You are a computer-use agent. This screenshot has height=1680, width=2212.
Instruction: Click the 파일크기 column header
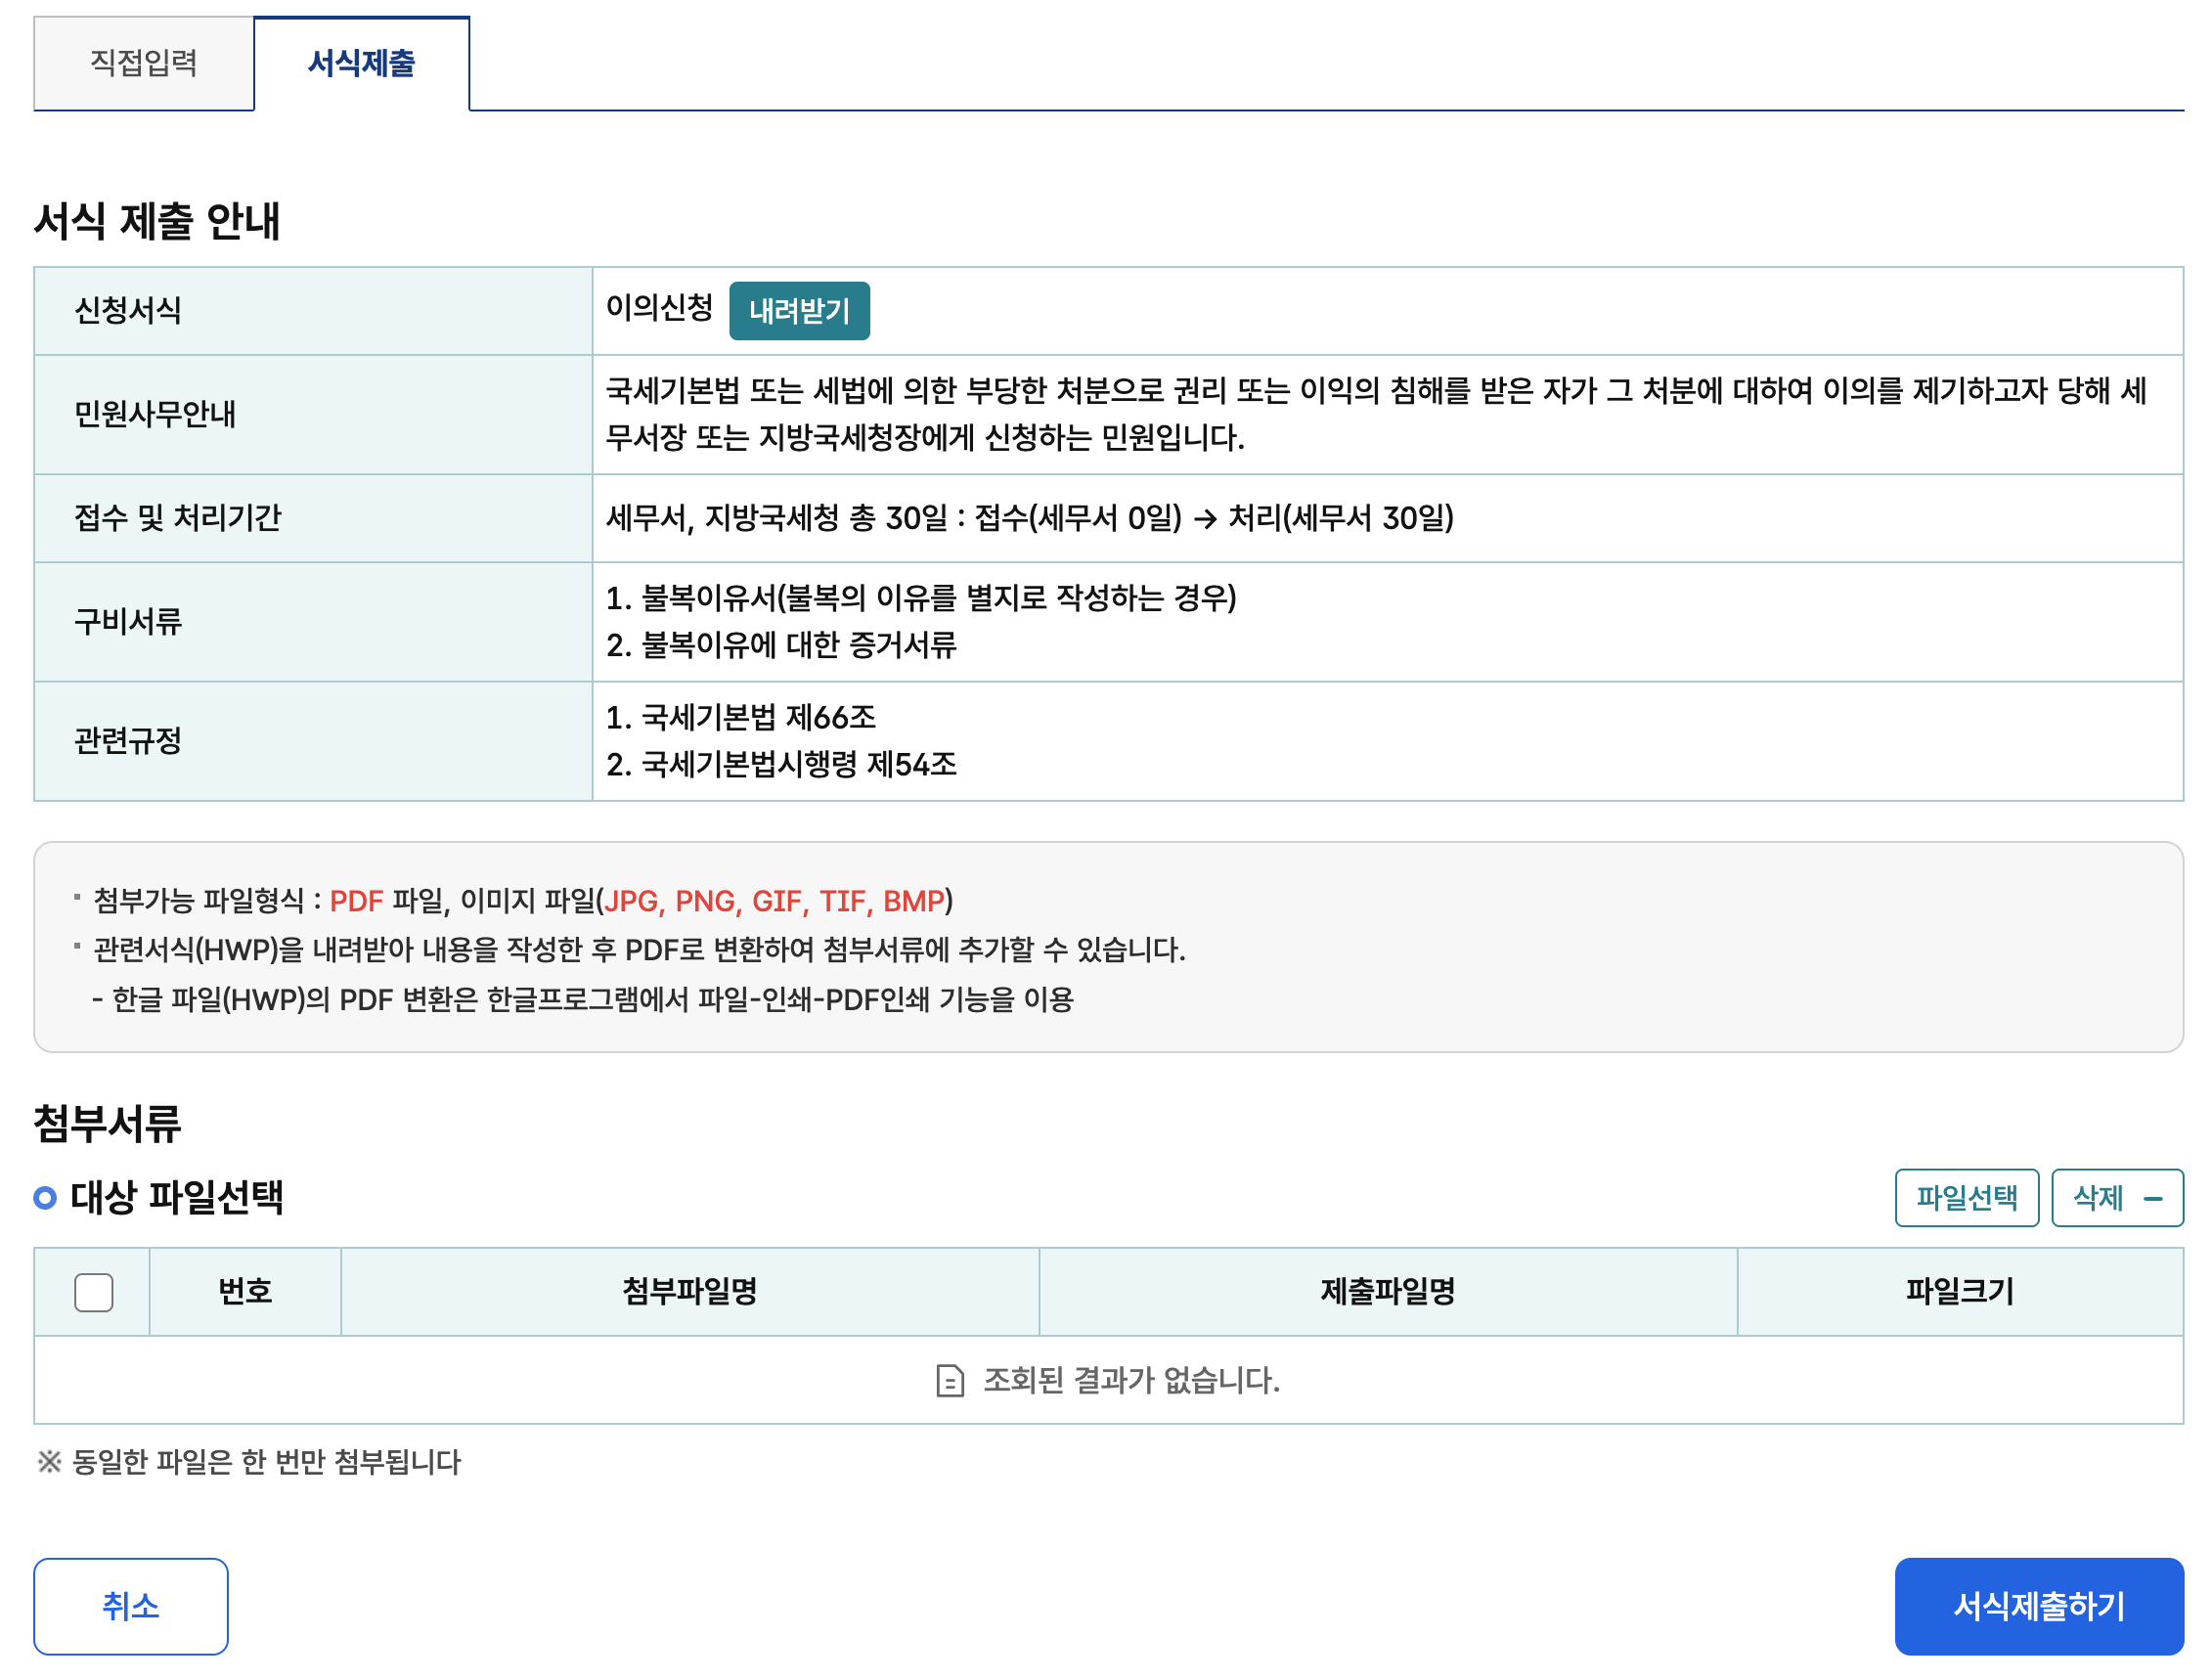1959,1291
